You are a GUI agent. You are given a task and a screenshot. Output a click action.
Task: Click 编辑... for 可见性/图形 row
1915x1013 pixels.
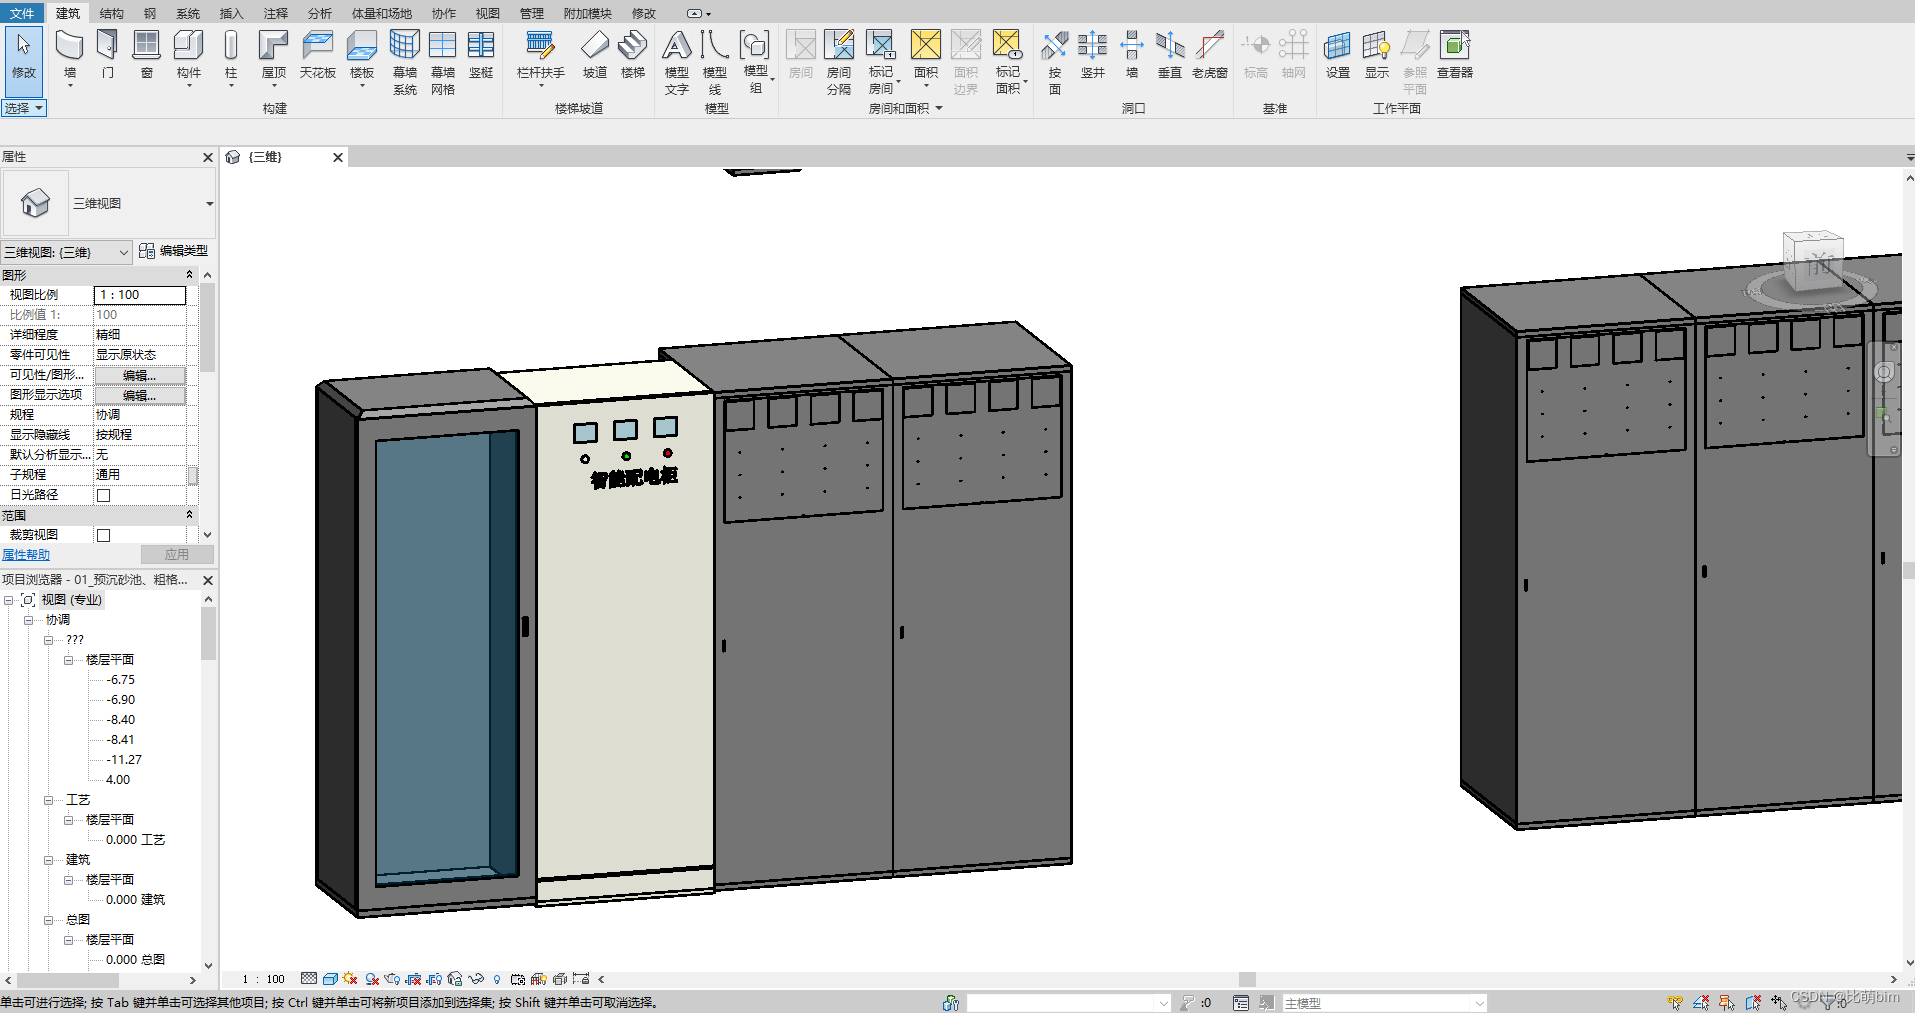pyautogui.click(x=139, y=375)
